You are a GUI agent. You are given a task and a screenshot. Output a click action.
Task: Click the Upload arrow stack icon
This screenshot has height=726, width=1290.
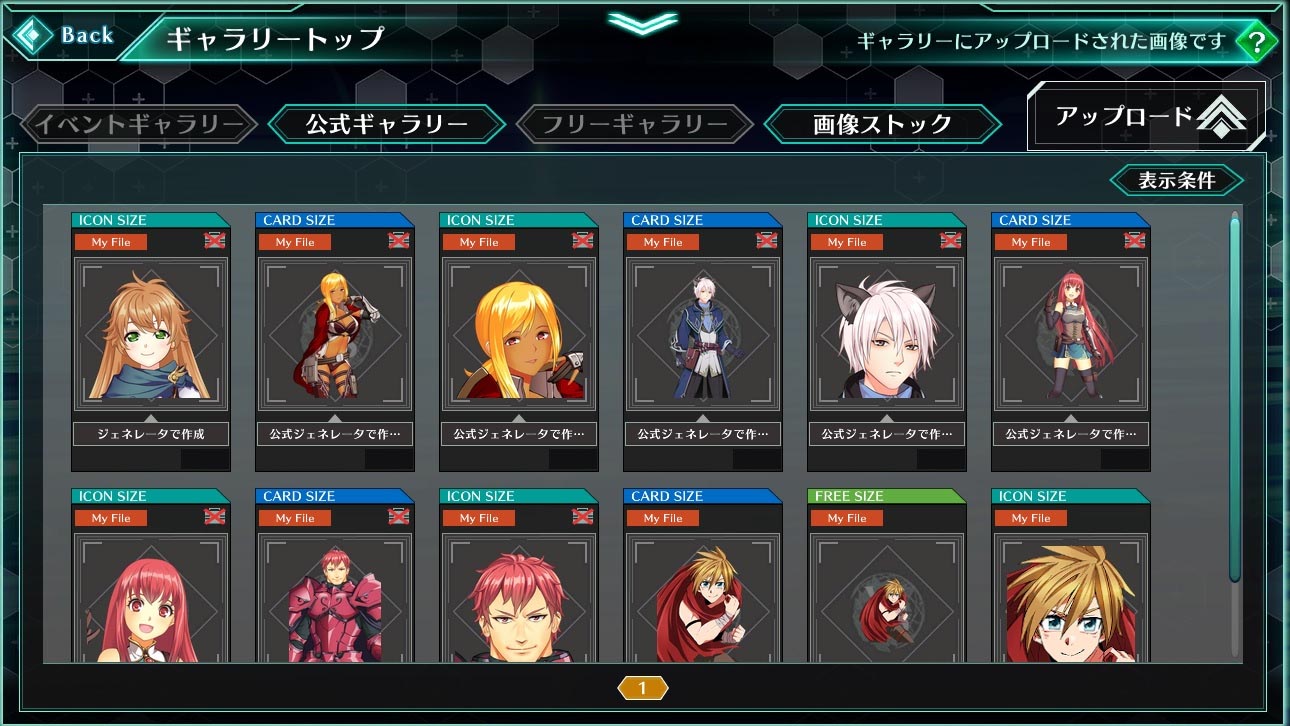[1221, 118]
